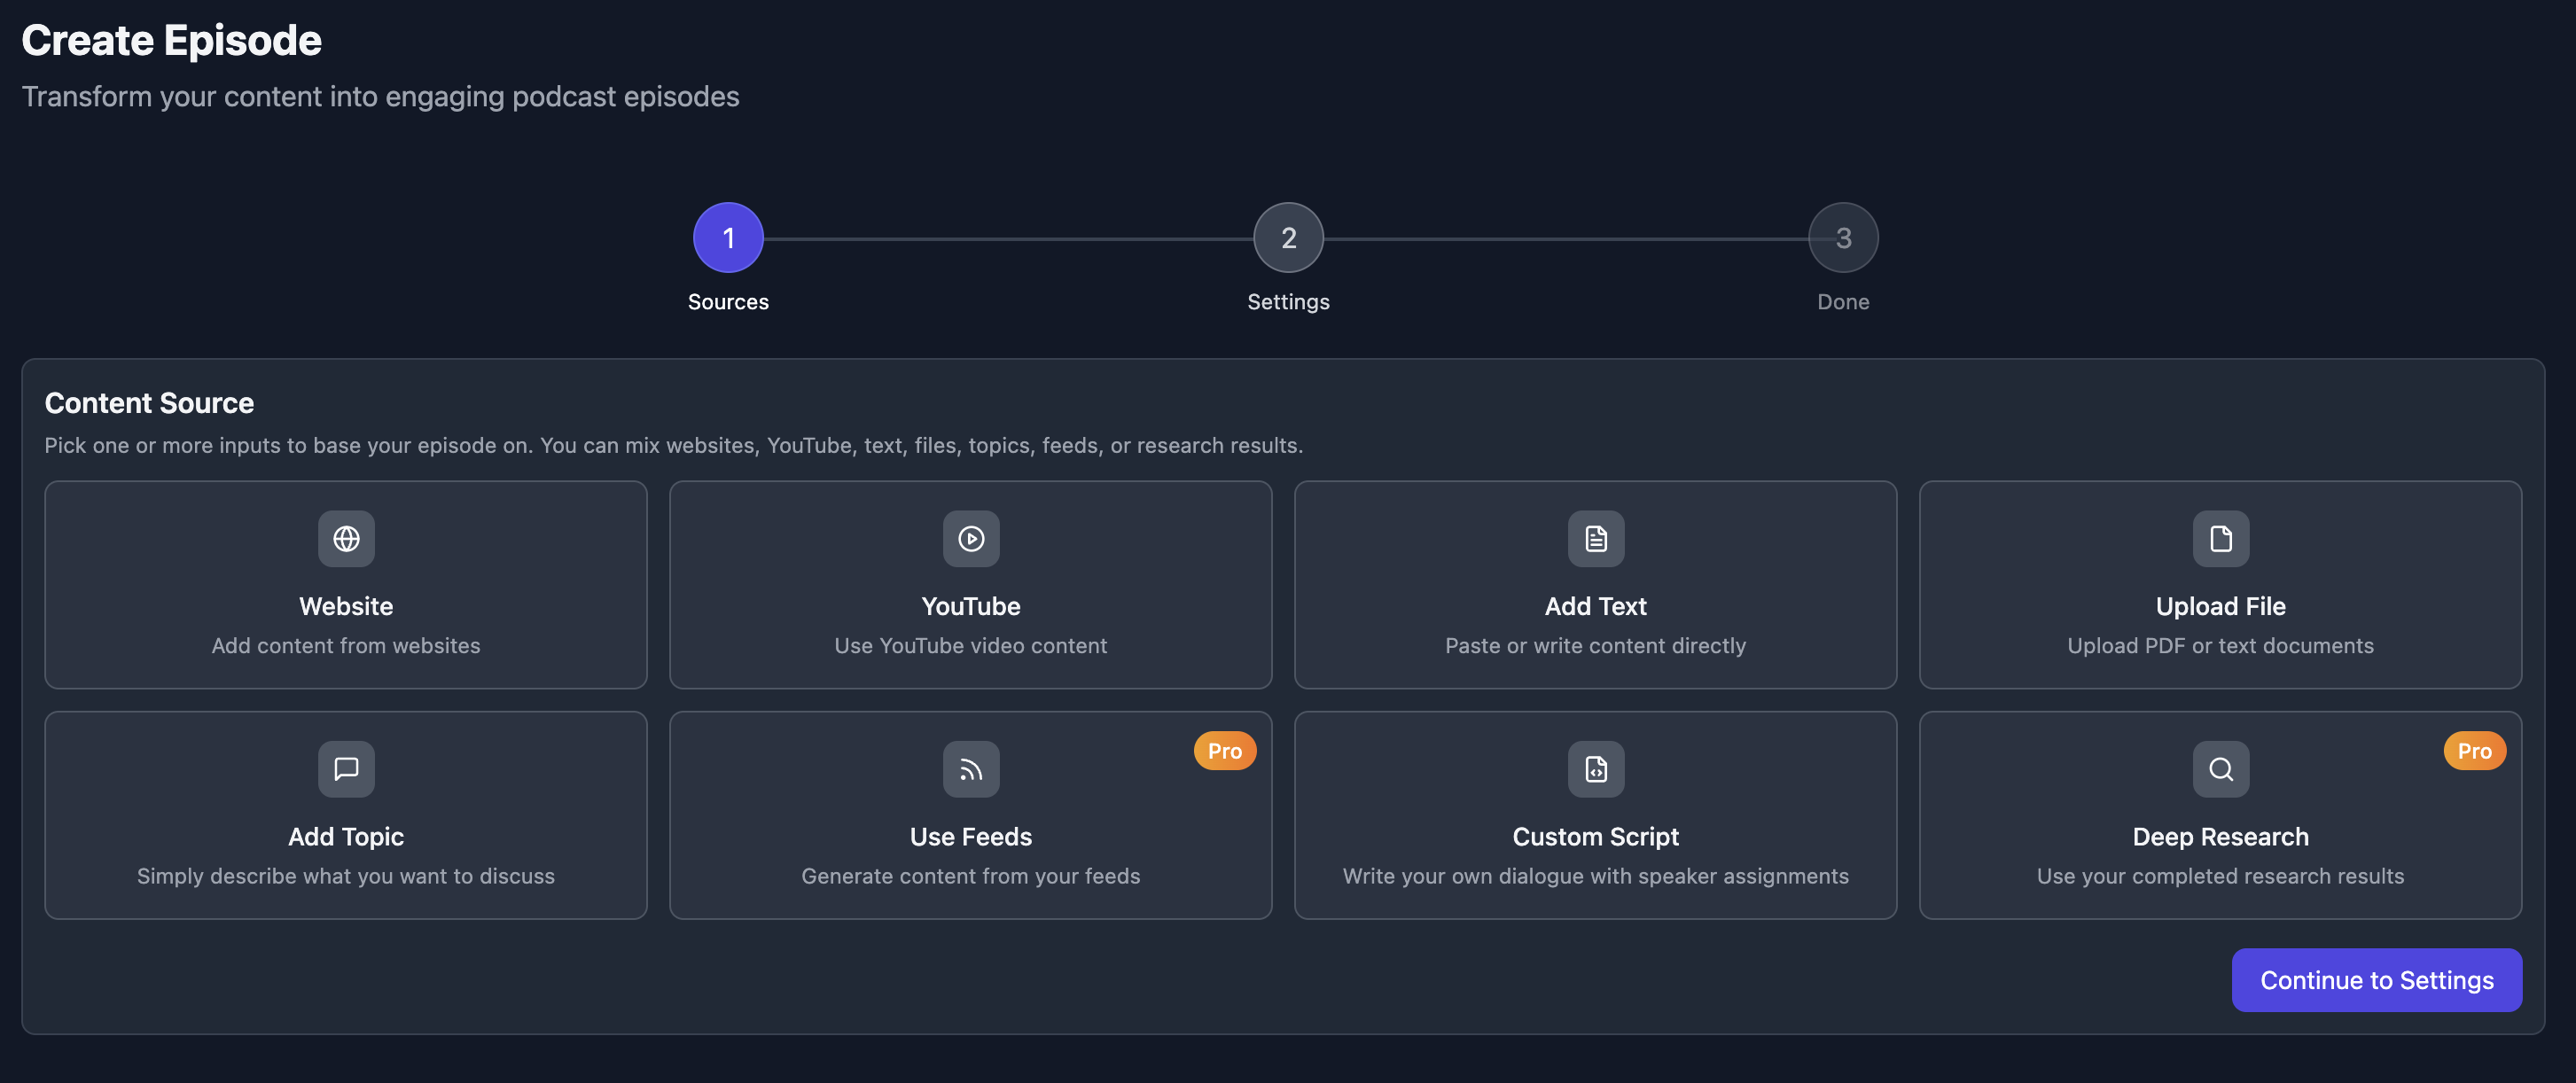The image size is (2576, 1083).
Task: Click the Deep Research magnifier icon
Action: pyautogui.click(x=2219, y=768)
